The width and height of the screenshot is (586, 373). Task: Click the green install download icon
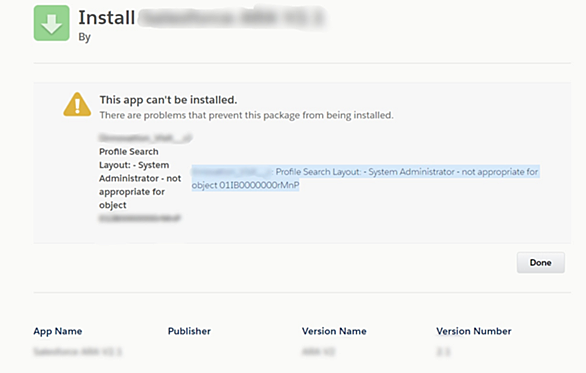click(x=52, y=23)
